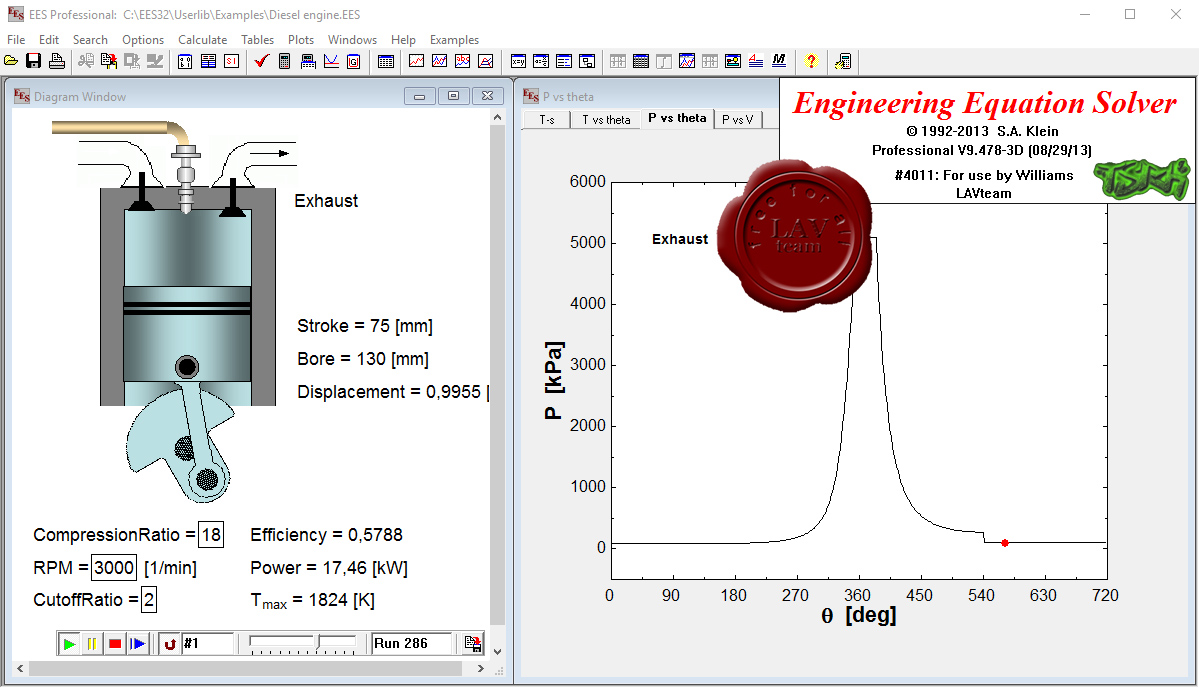Image resolution: width=1199 pixels, height=688 pixels.
Task: Switch to the T vs theta tab
Action: point(606,120)
